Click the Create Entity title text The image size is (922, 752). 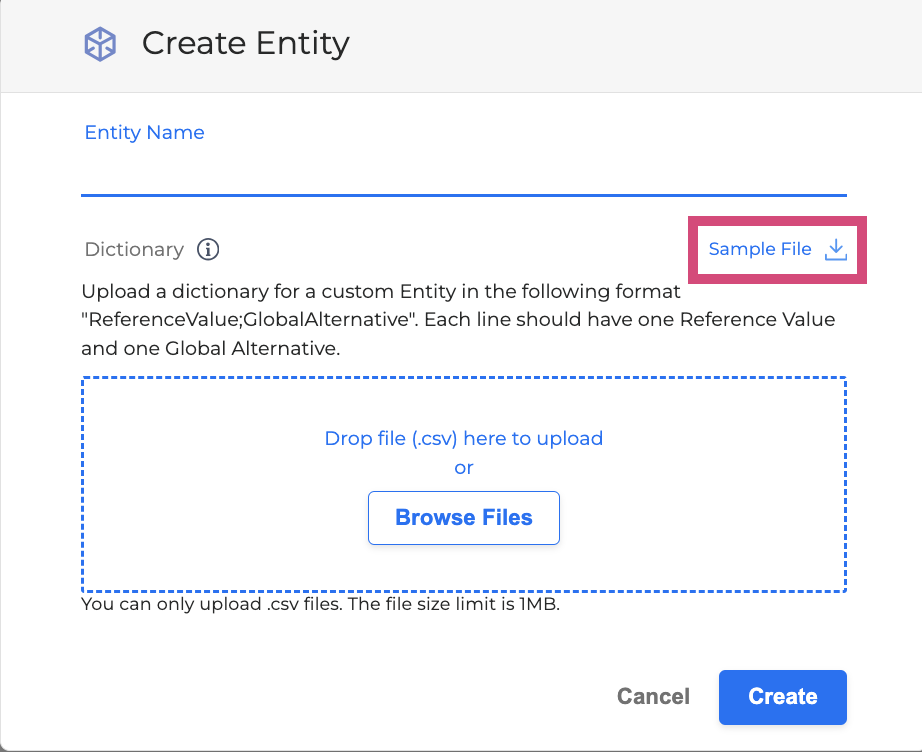click(245, 43)
